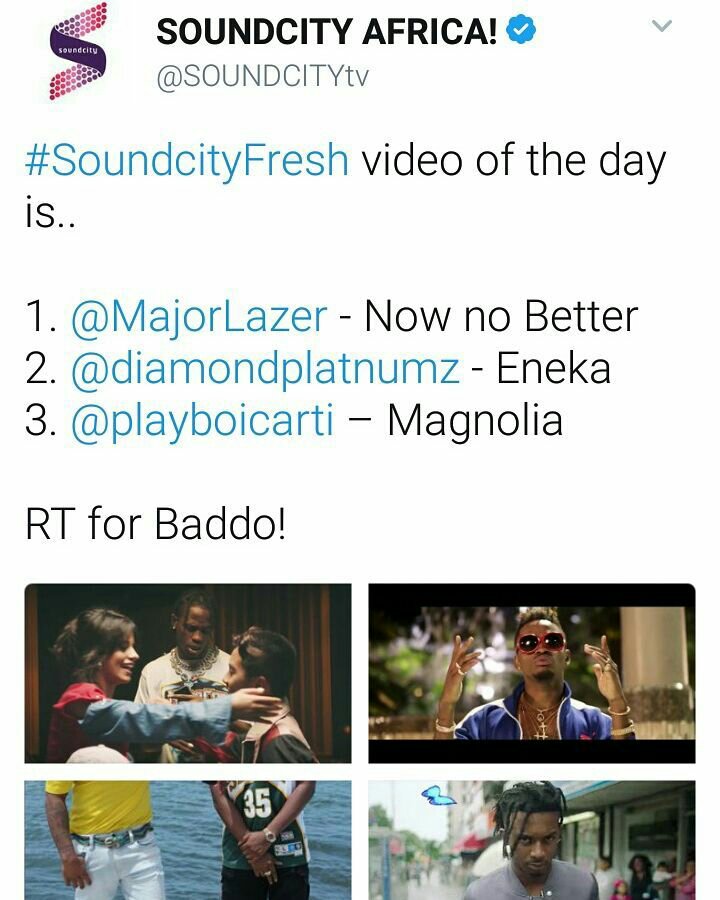This screenshot has width=720, height=900.
Task: Visit the @diamondplatnumz mention
Action: [x=265, y=369]
